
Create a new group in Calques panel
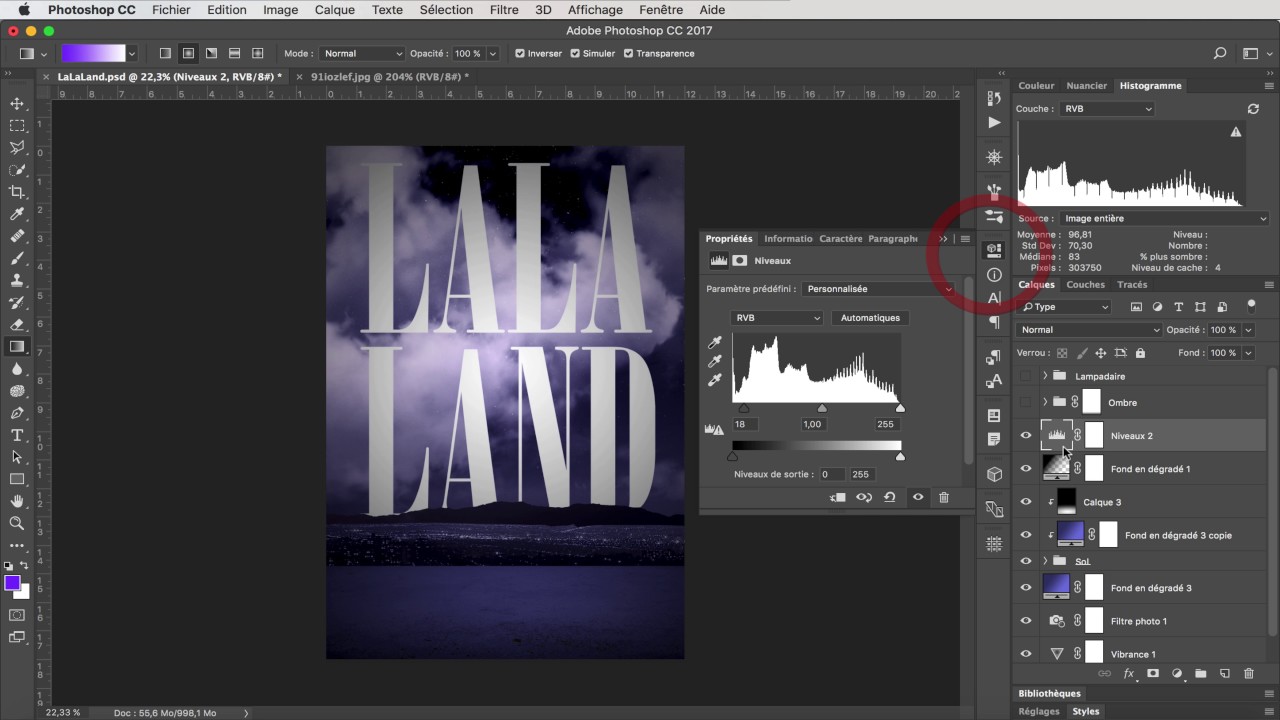[1201, 674]
